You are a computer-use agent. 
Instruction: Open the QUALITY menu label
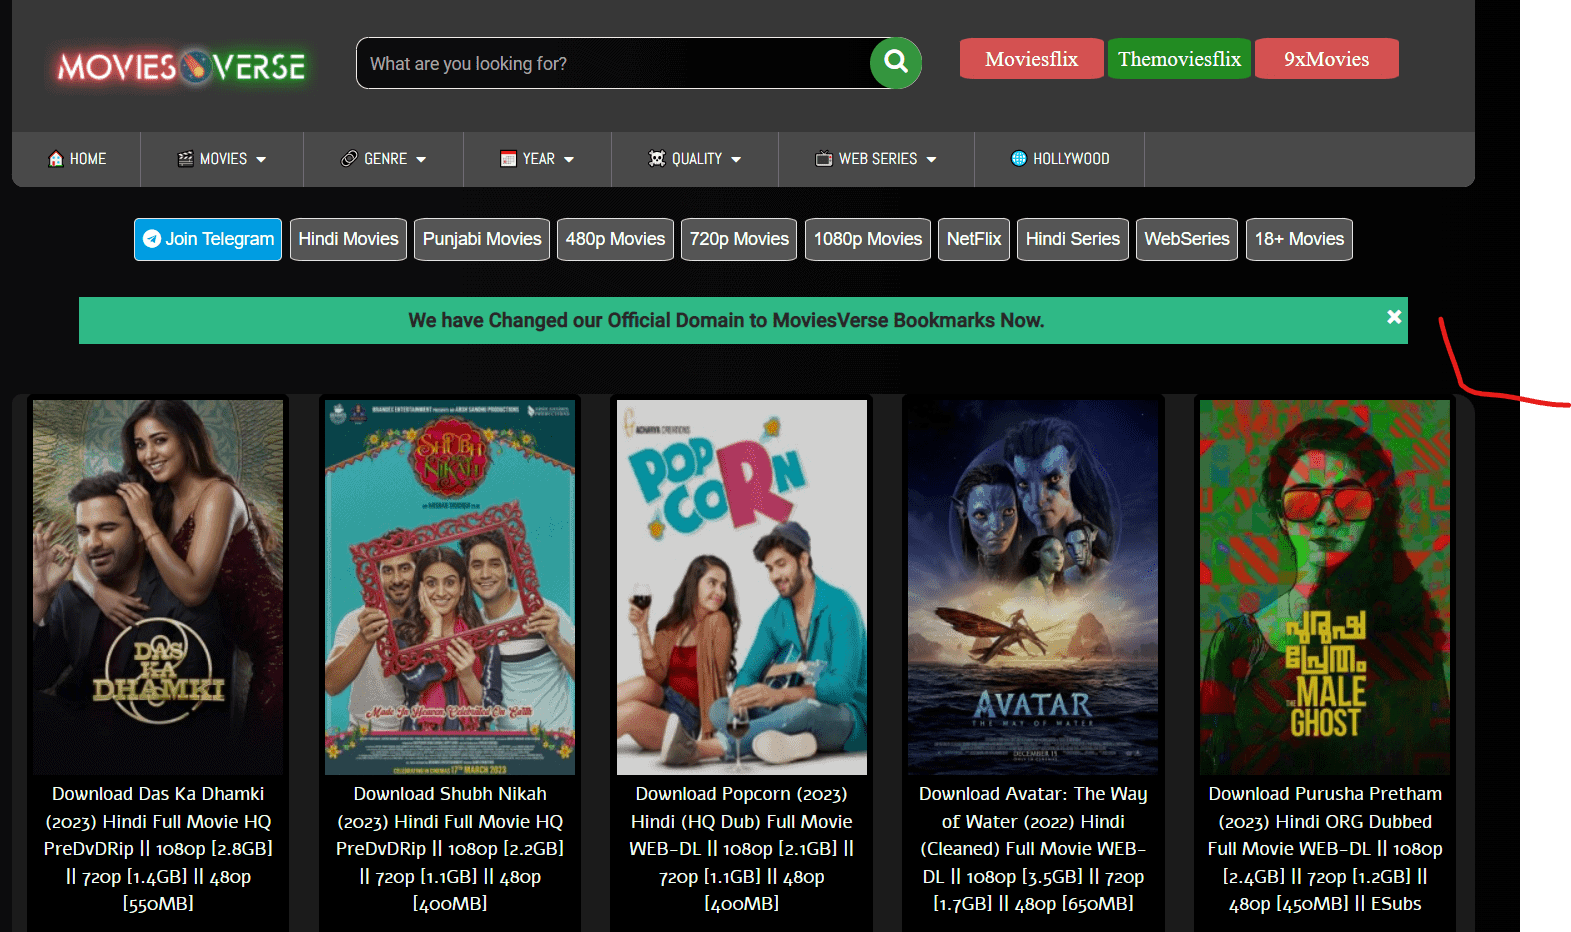(x=696, y=159)
